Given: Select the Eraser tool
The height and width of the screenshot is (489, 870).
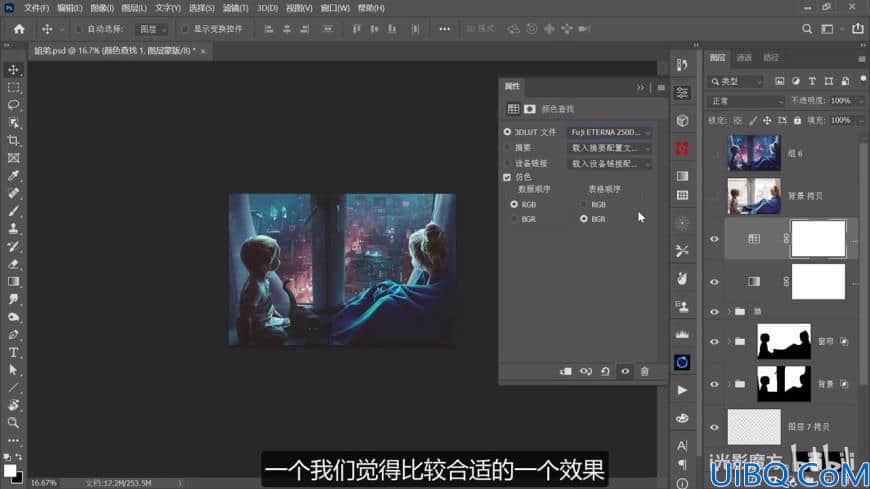Looking at the screenshot, I should [13, 264].
